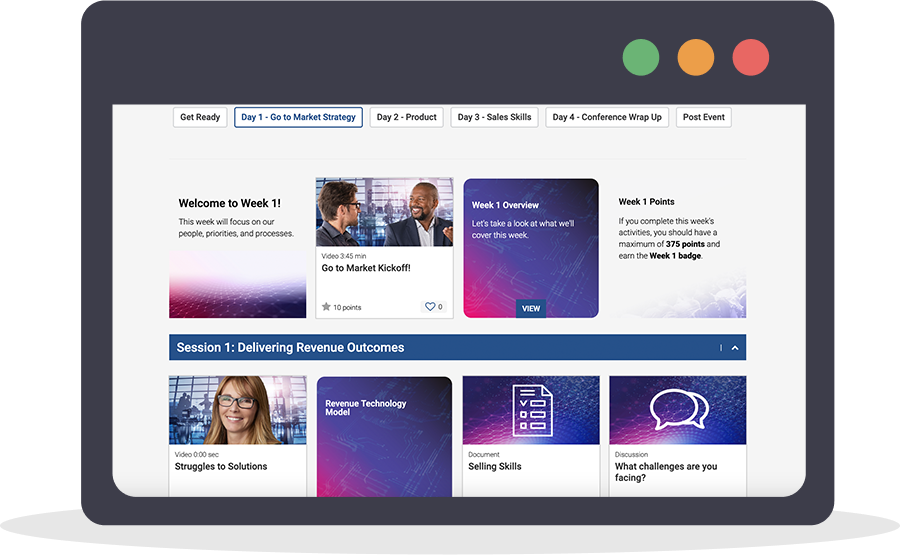Open the Selling Skills document checklist icon

tap(531, 410)
